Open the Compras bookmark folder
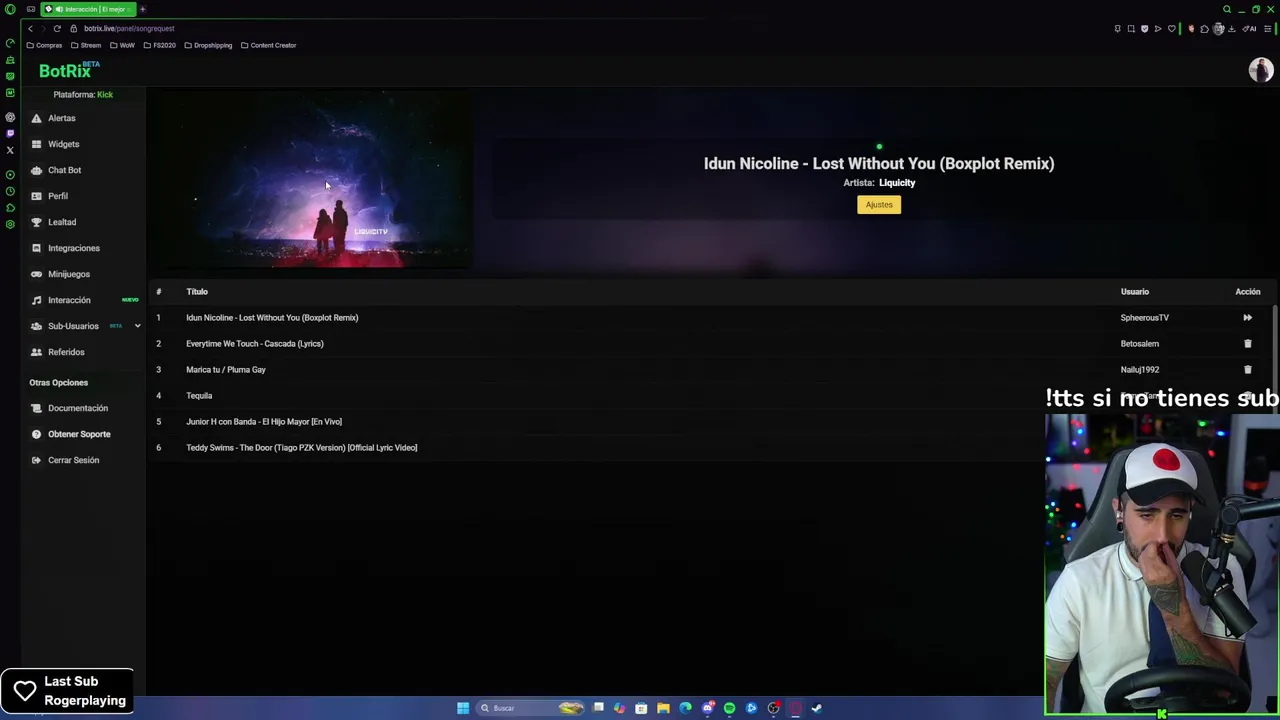Viewport: 1280px width, 720px height. point(44,45)
